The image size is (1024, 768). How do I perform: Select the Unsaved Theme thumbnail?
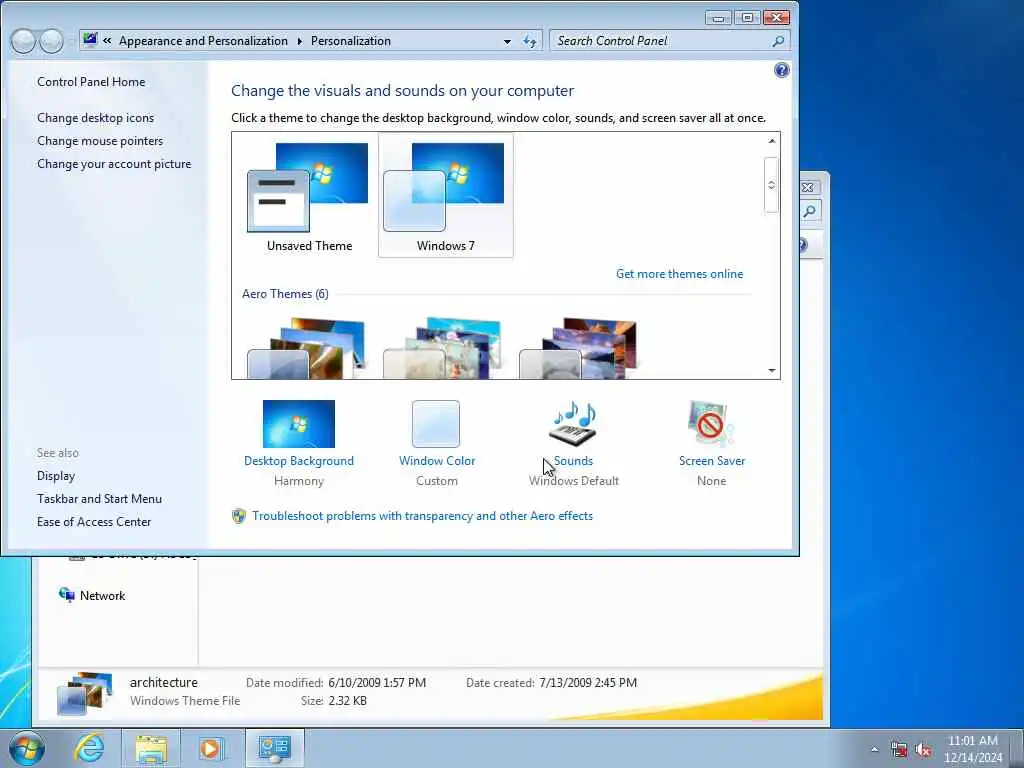point(309,196)
